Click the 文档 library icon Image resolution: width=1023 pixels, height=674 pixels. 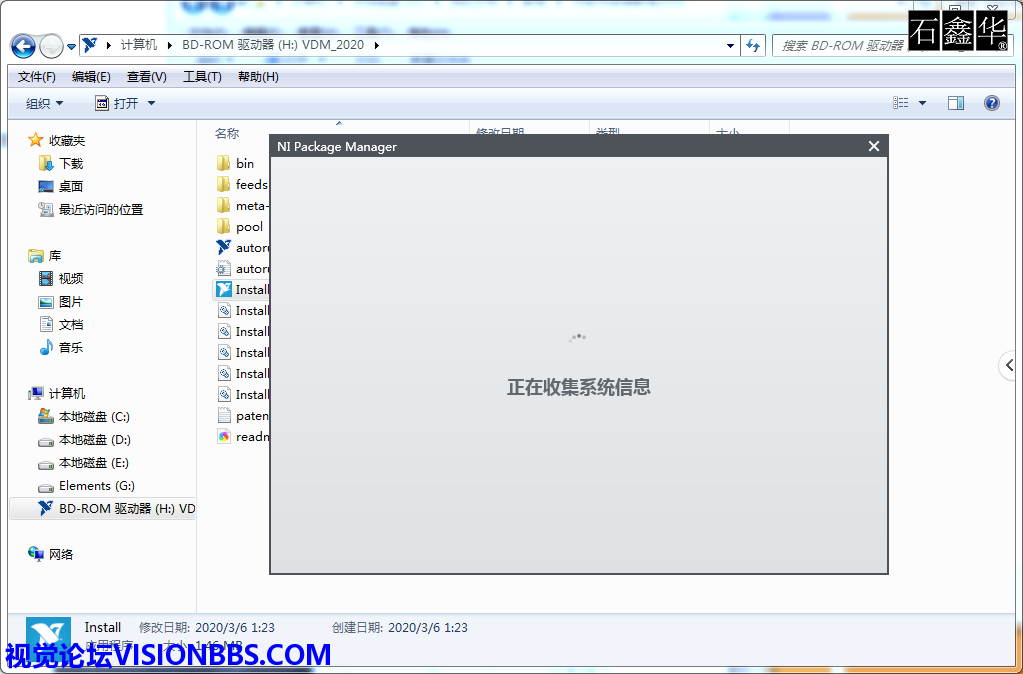coord(46,324)
